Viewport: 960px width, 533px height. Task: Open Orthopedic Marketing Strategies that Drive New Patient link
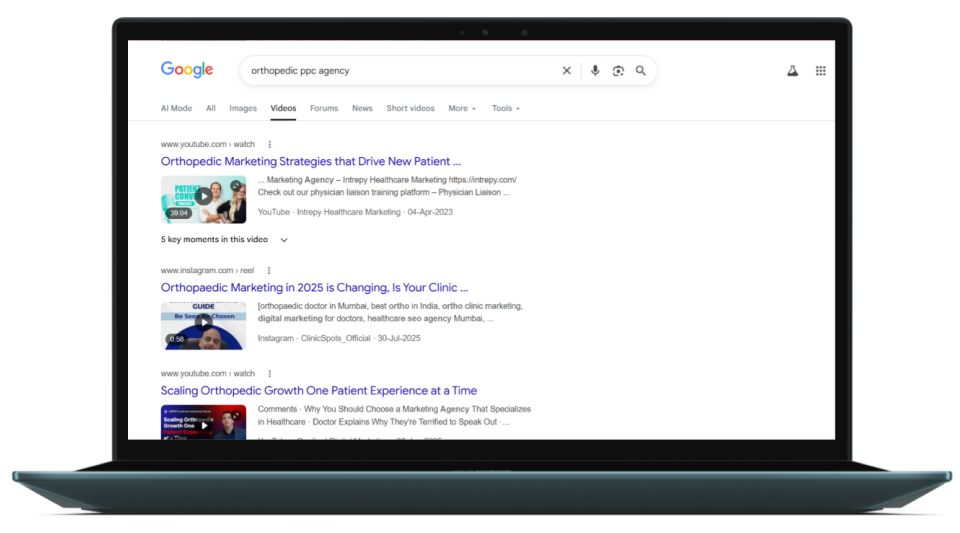(x=310, y=162)
